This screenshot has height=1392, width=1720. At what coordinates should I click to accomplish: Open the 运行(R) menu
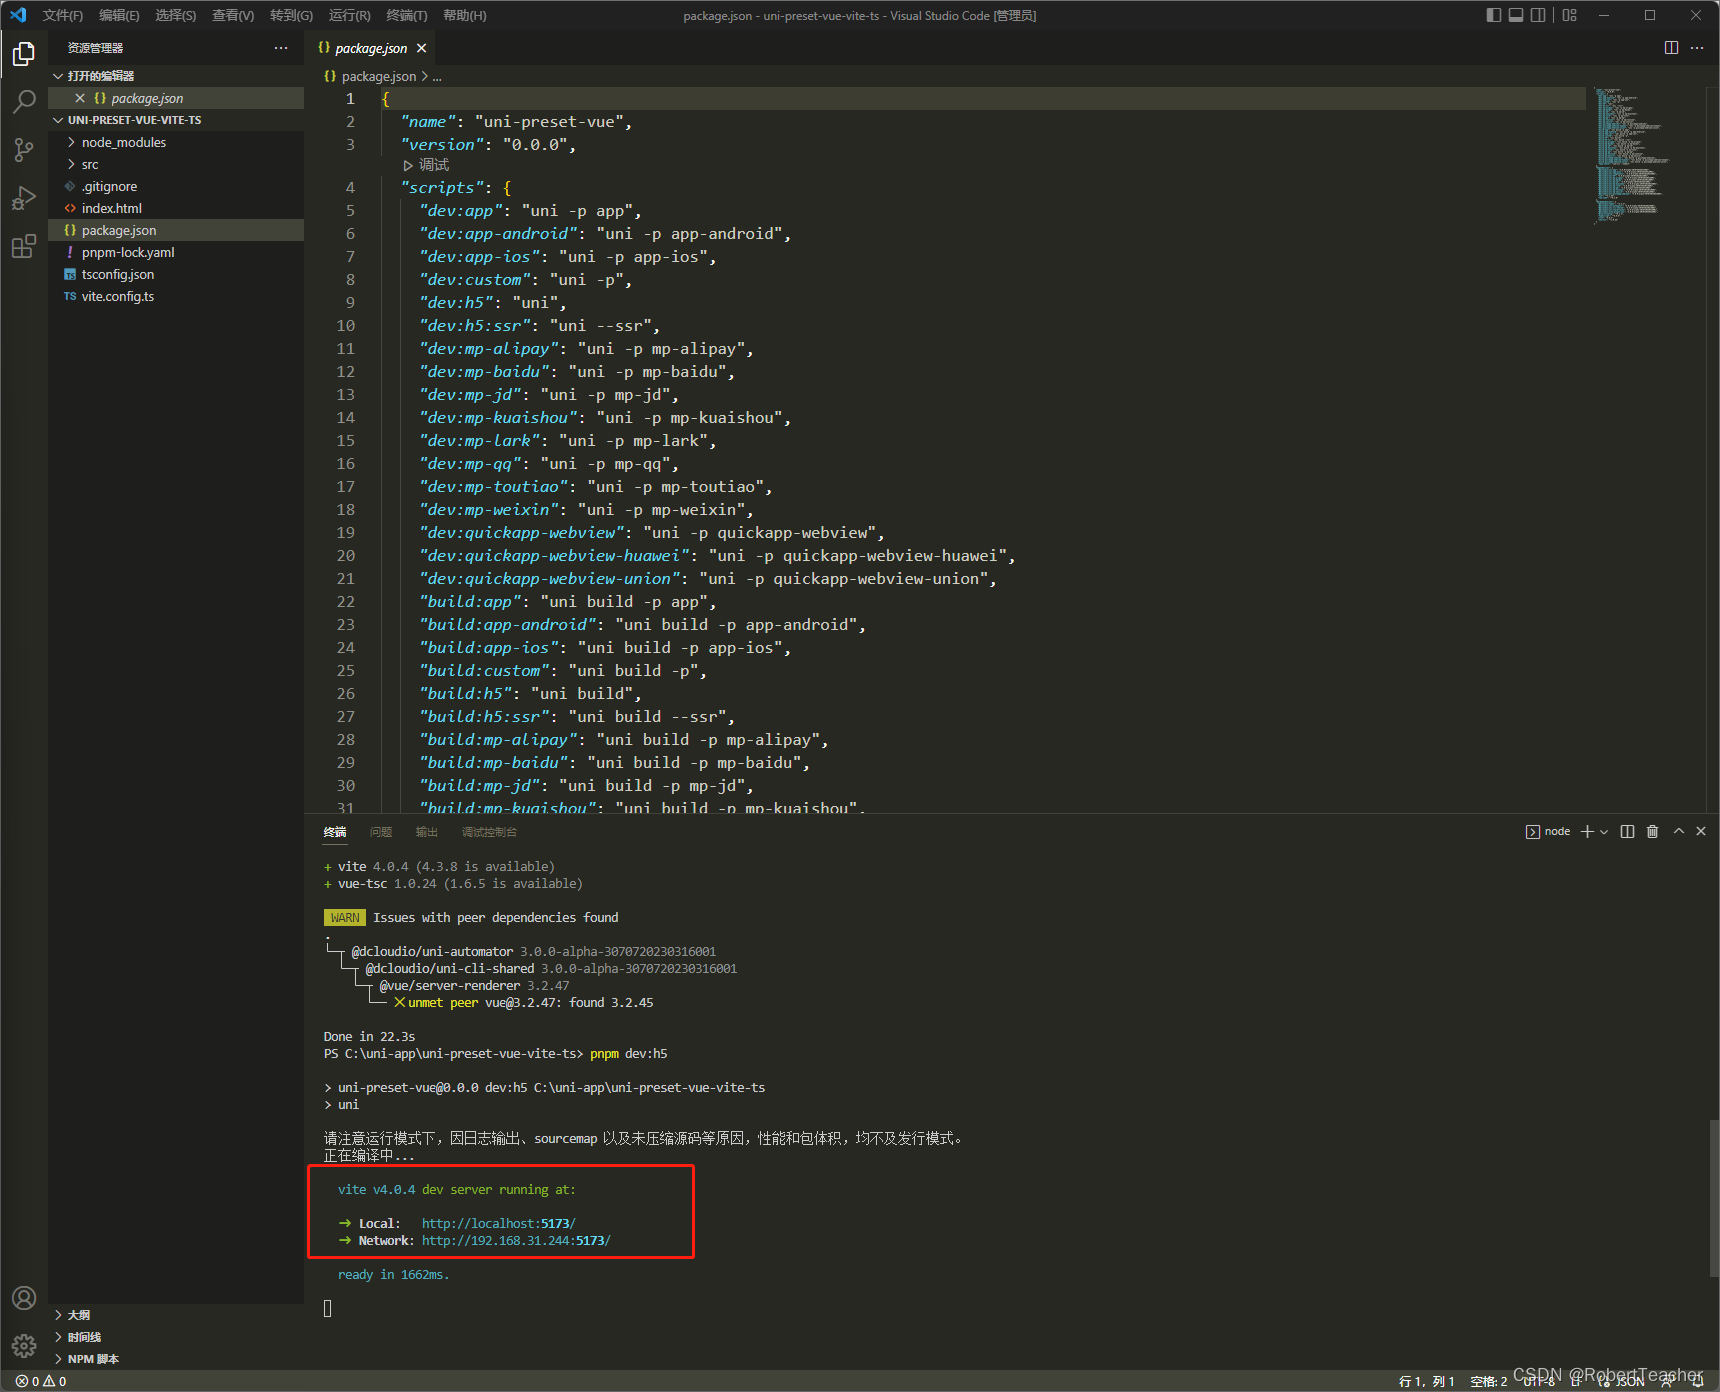click(x=350, y=15)
